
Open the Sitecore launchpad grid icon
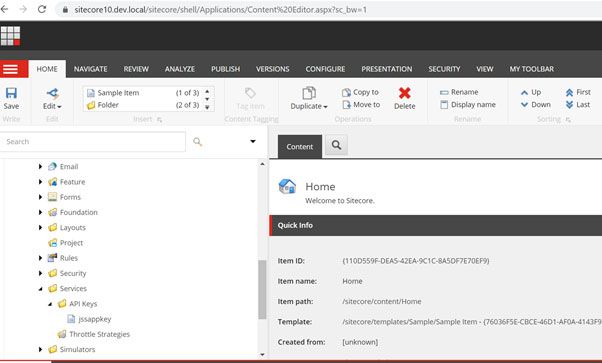point(10,36)
